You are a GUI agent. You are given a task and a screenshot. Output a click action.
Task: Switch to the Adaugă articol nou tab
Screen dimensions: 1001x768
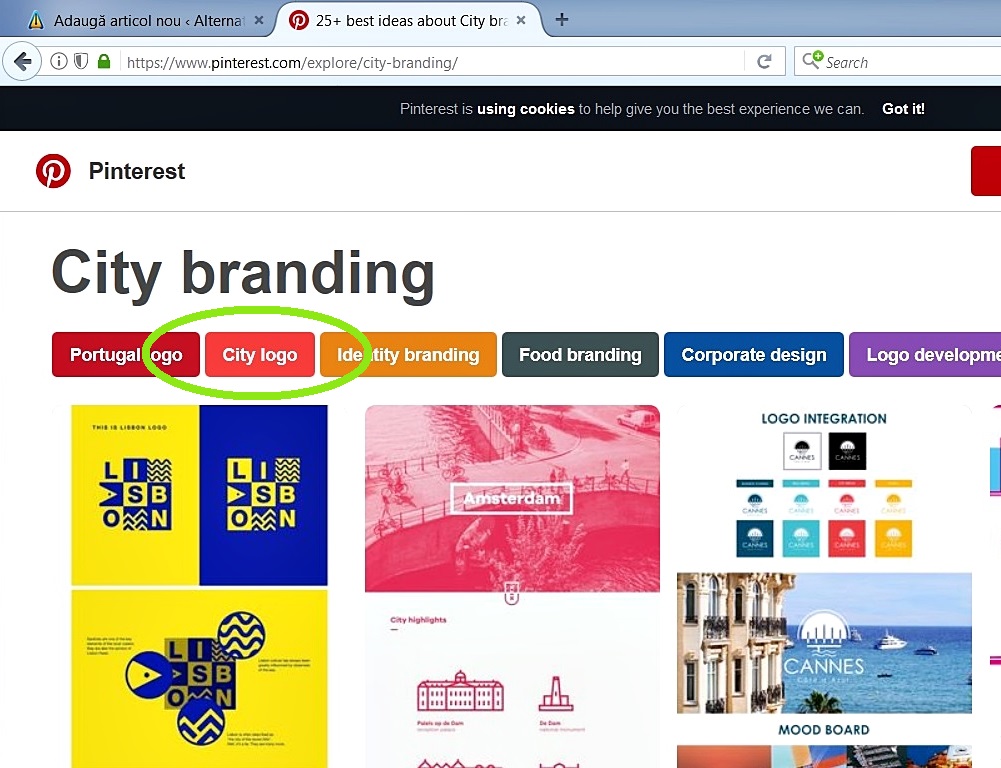[137, 20]
